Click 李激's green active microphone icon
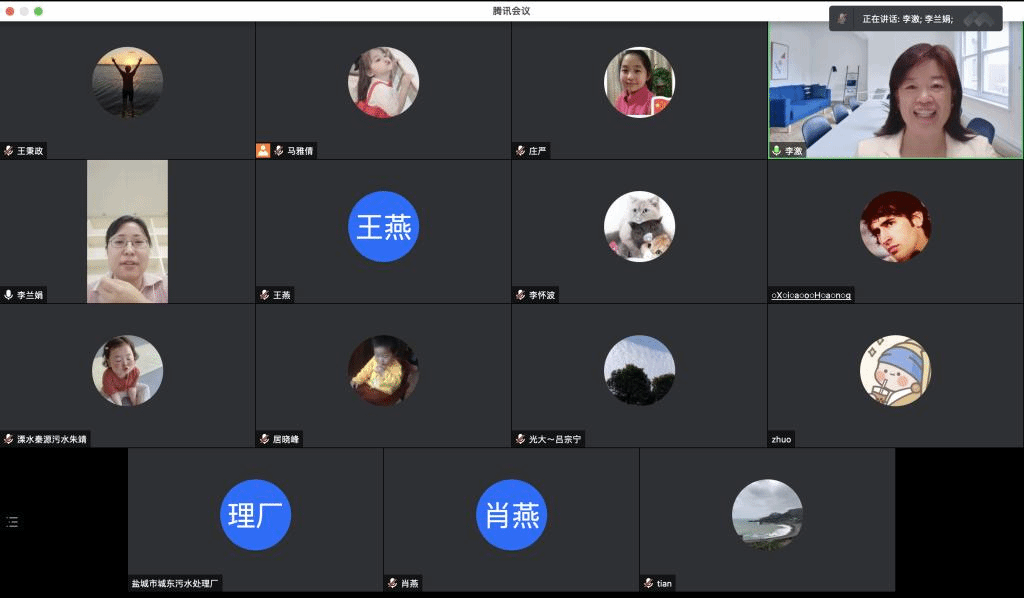Viewport: 1024px width, 598px height. [x=776, y=151]
